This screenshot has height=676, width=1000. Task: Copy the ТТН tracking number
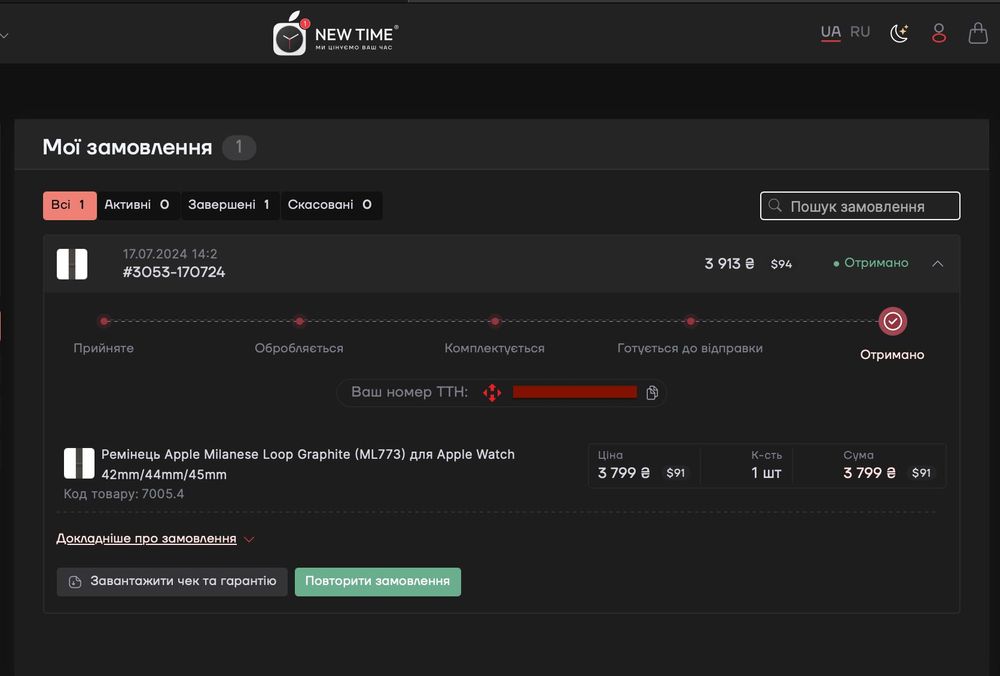651,392
